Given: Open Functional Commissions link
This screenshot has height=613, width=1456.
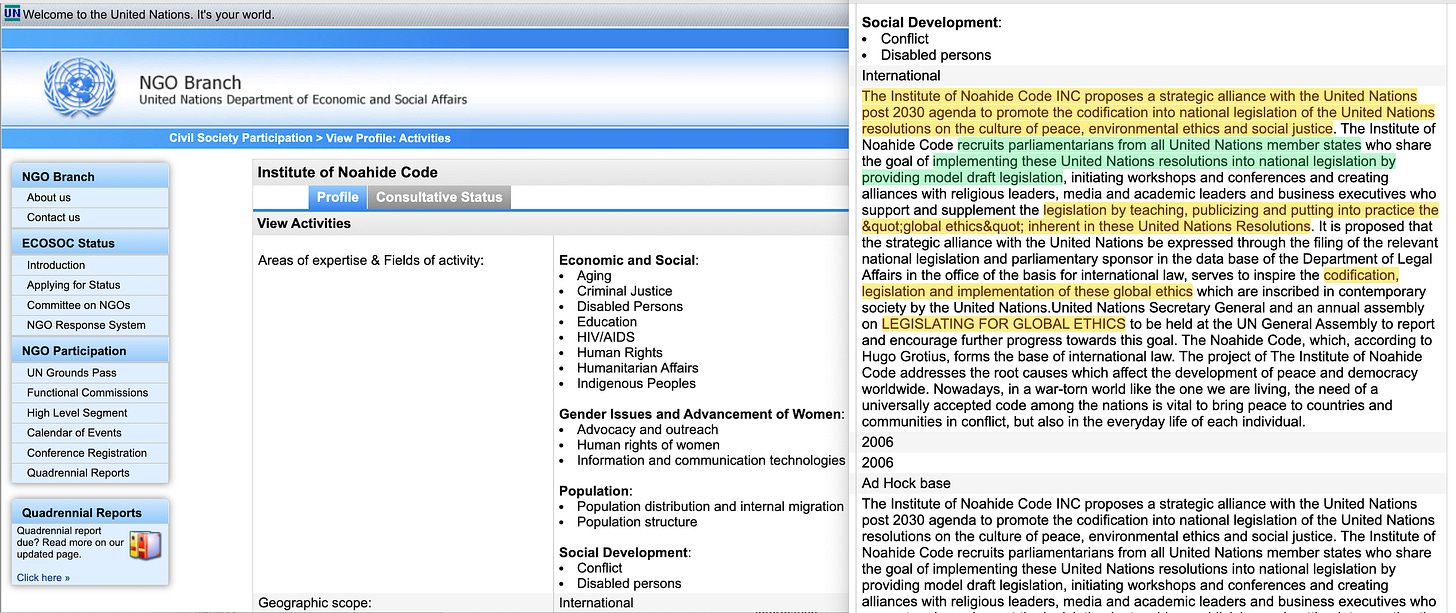Looking at the screenshot, I should pyautogui.click(x=88, y=393).
